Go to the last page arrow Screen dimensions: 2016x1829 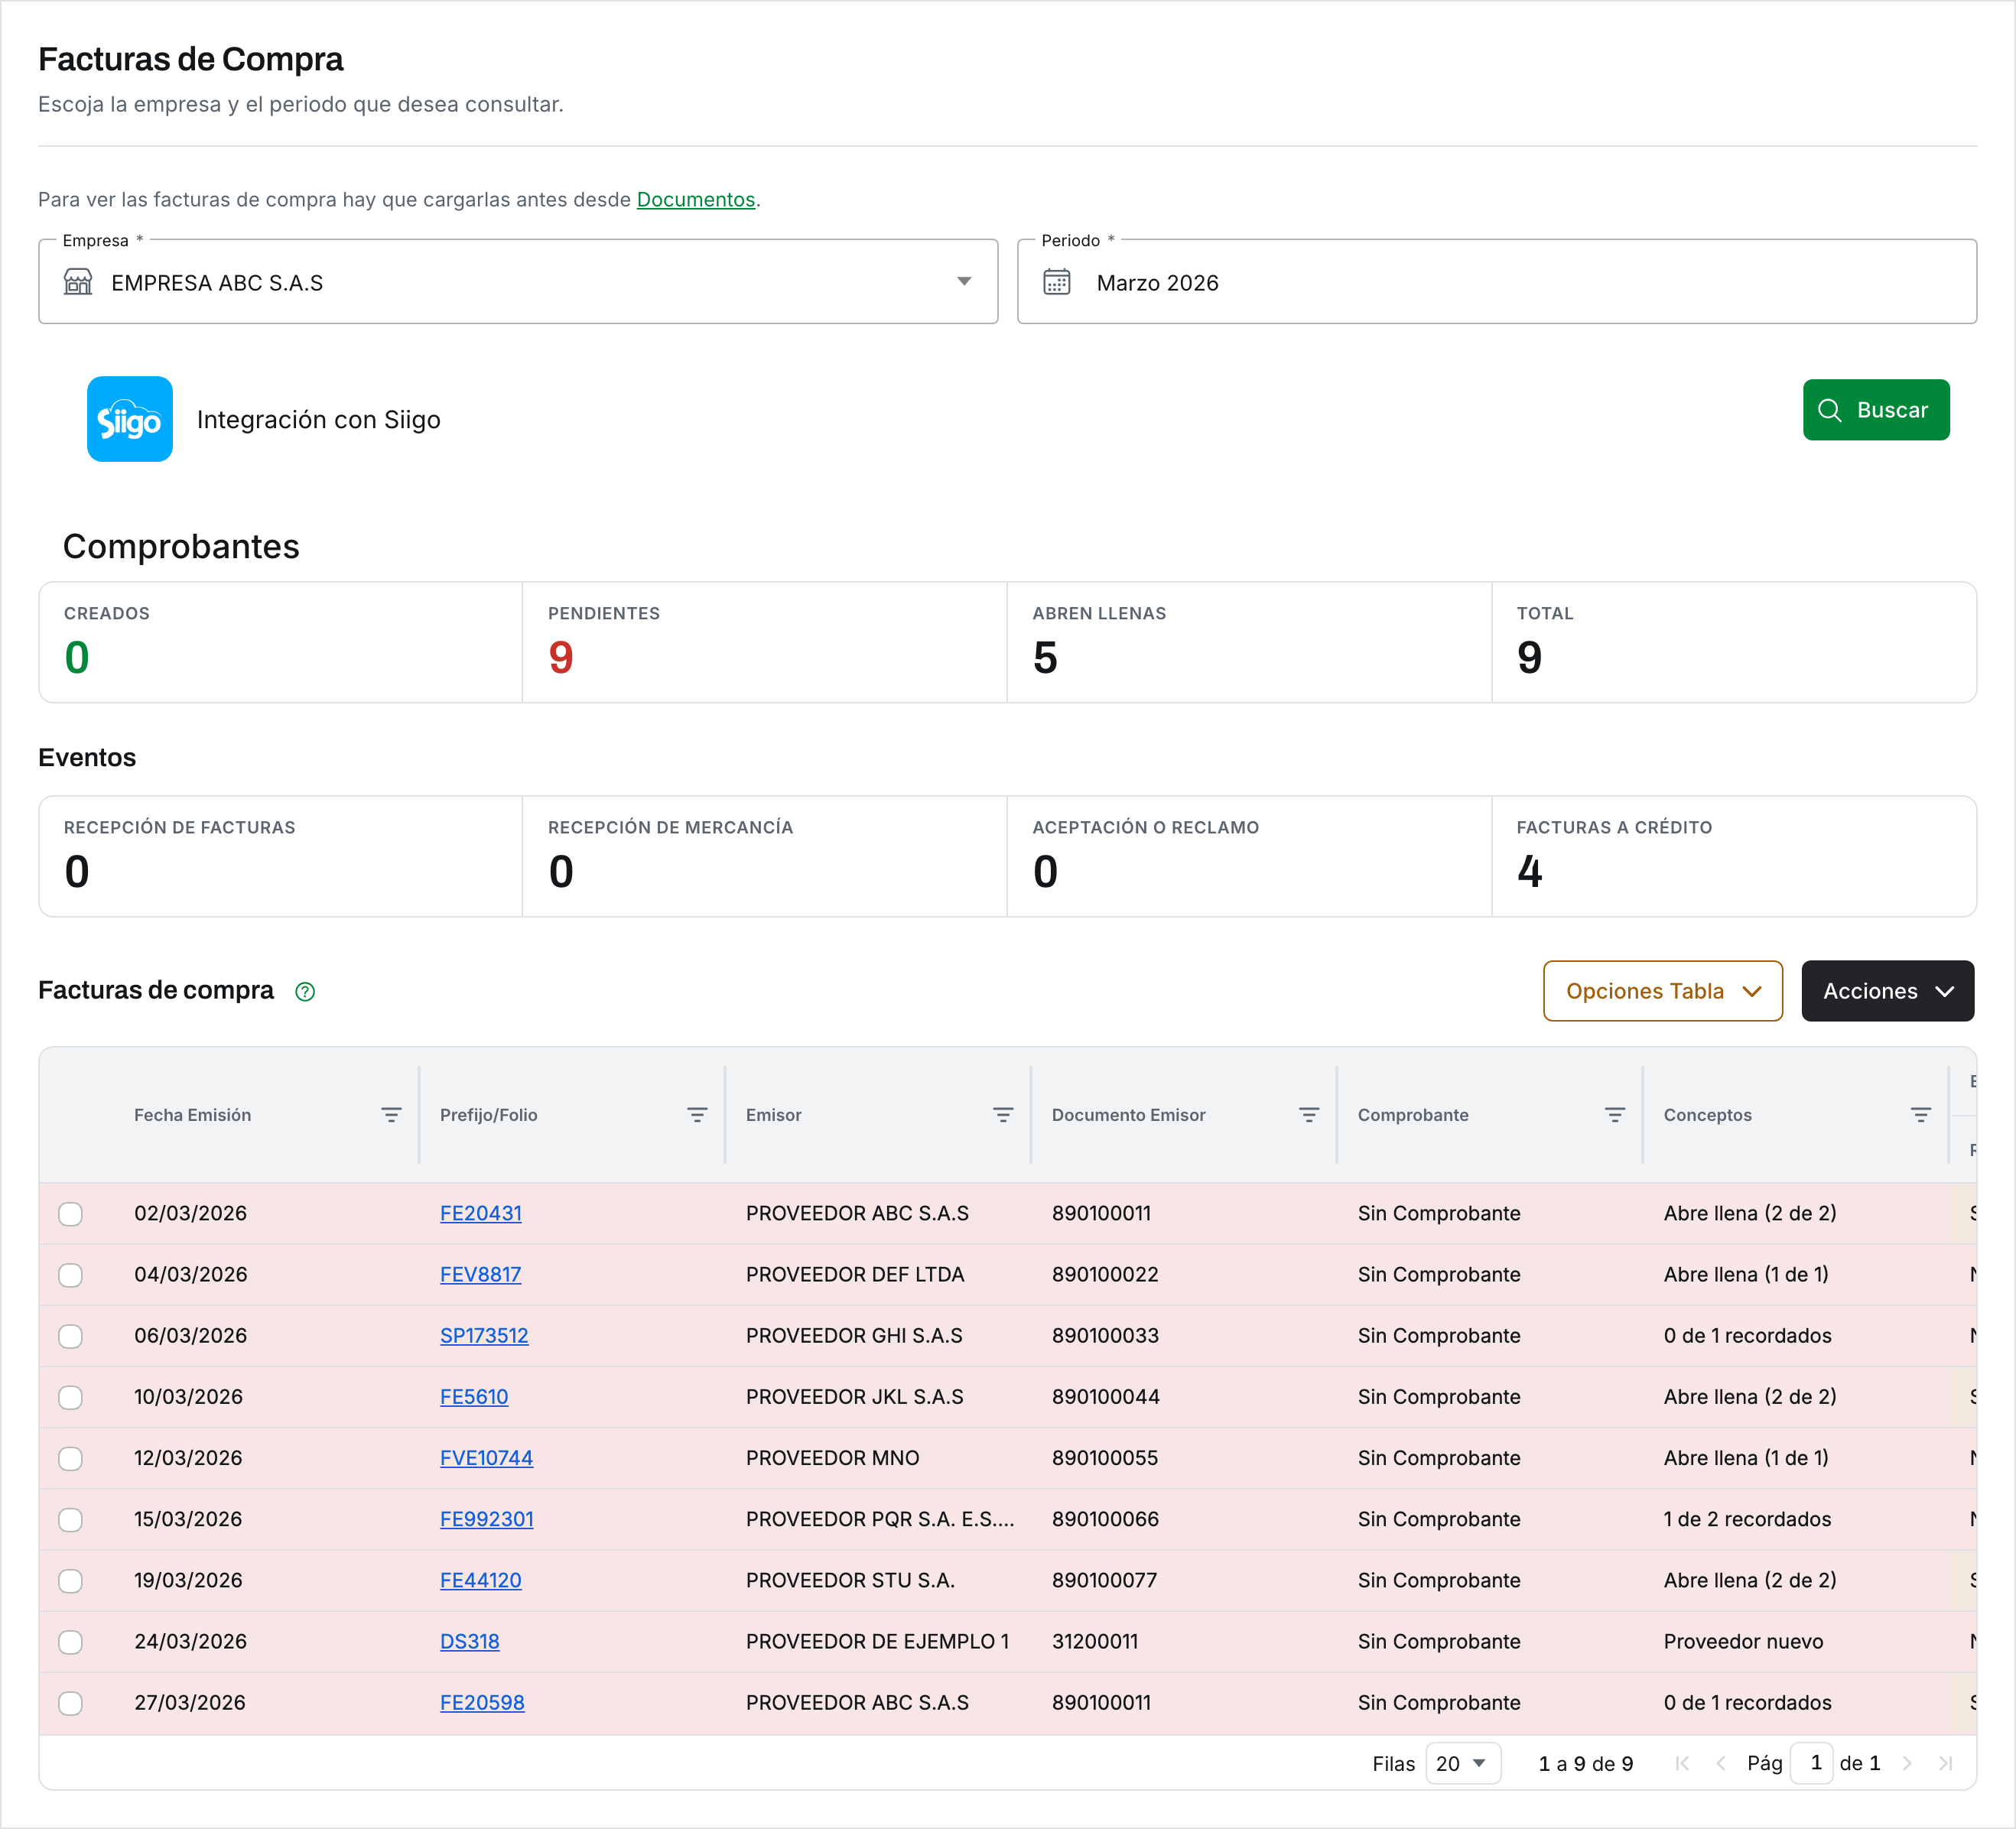pos(1946,1763)
